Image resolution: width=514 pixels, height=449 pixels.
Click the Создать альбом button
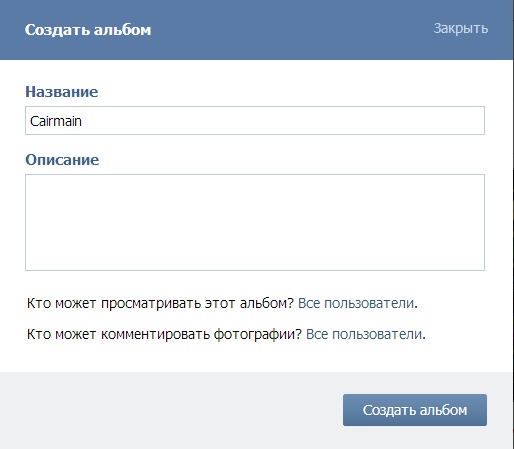click(x=415, y=410)
